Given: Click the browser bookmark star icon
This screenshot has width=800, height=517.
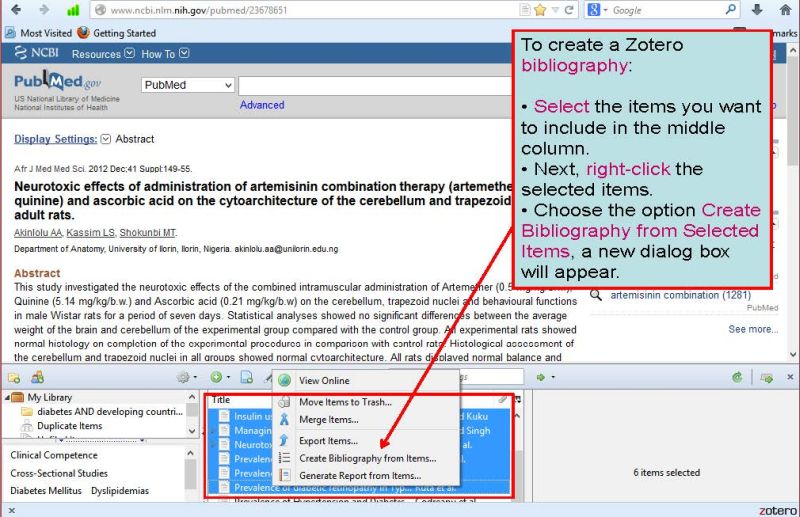Looking at the screenshot, I should [x=540, y=10].
